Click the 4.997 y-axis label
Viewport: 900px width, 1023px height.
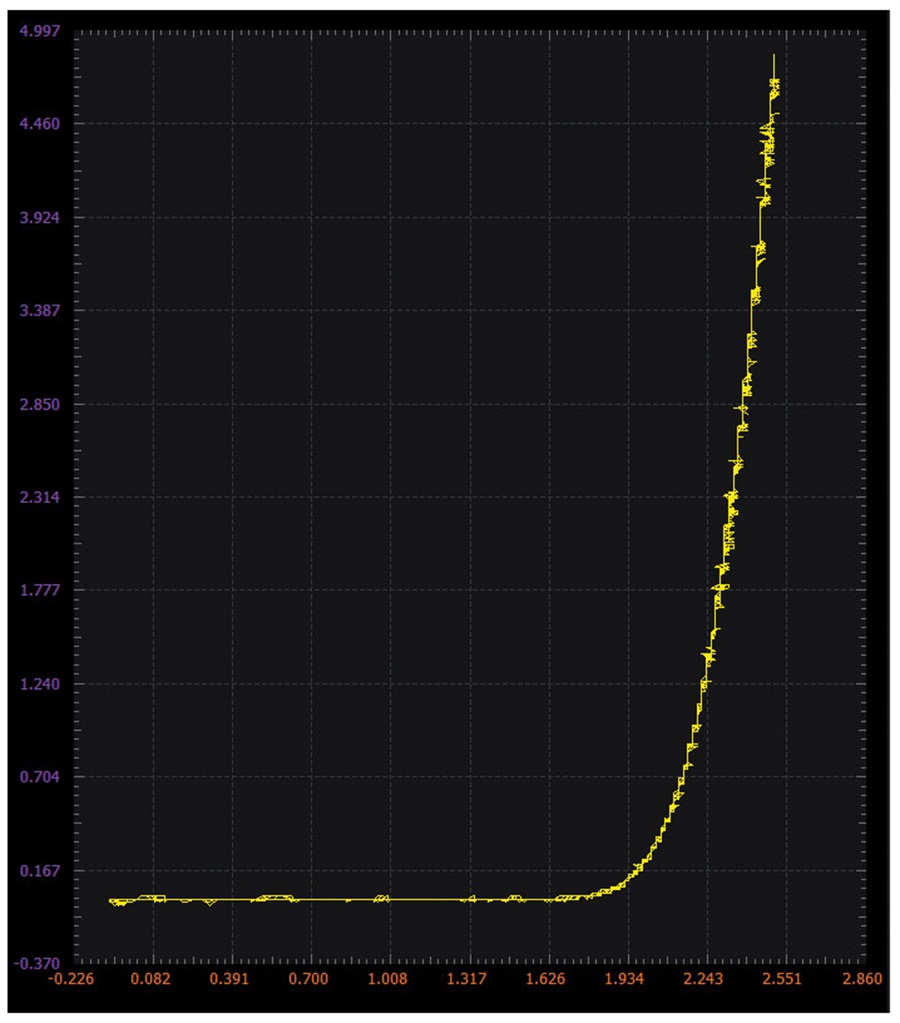tap(40, 31)
